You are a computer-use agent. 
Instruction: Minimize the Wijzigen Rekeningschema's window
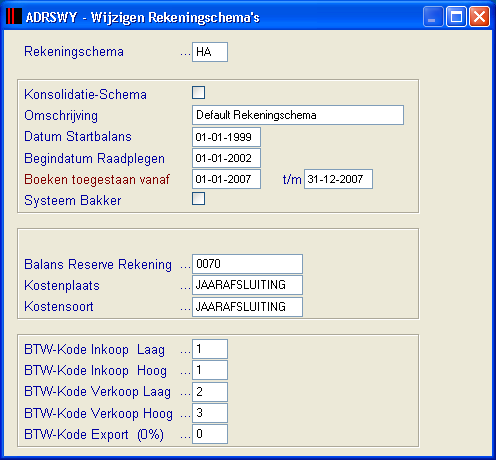(x=433, y=16)
